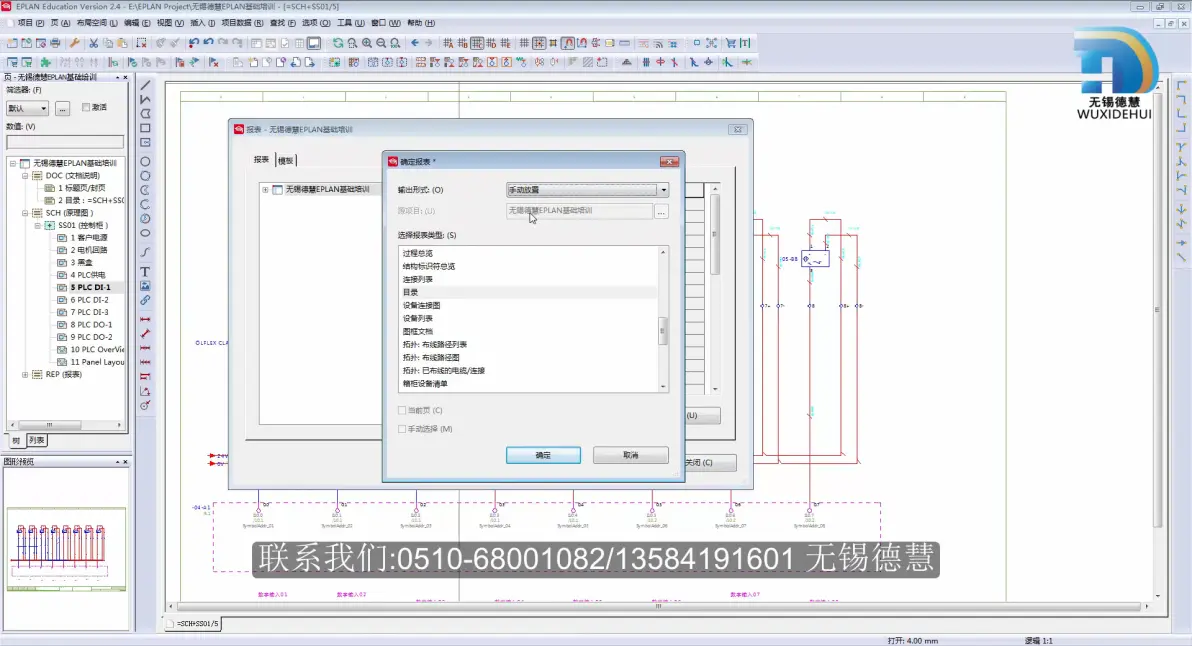Click the zoom in magnifier icon

tap(366, 43)
